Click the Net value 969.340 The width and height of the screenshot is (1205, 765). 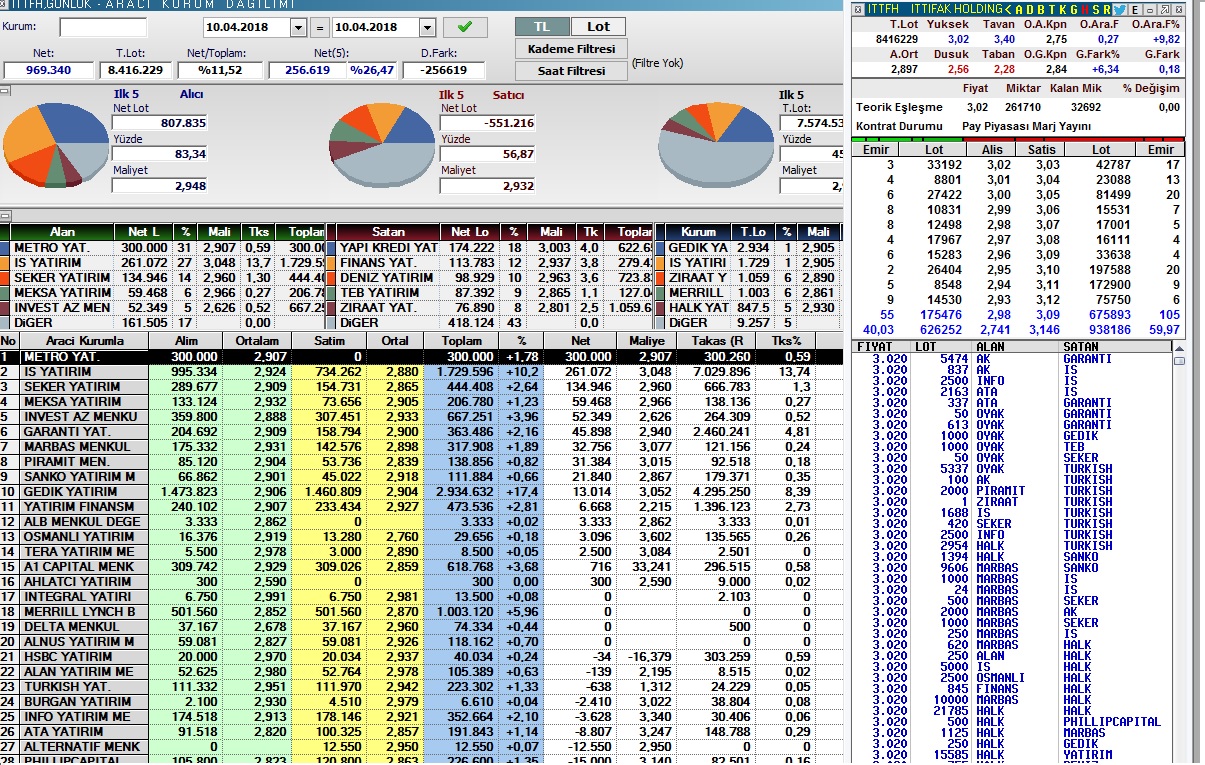48,70
